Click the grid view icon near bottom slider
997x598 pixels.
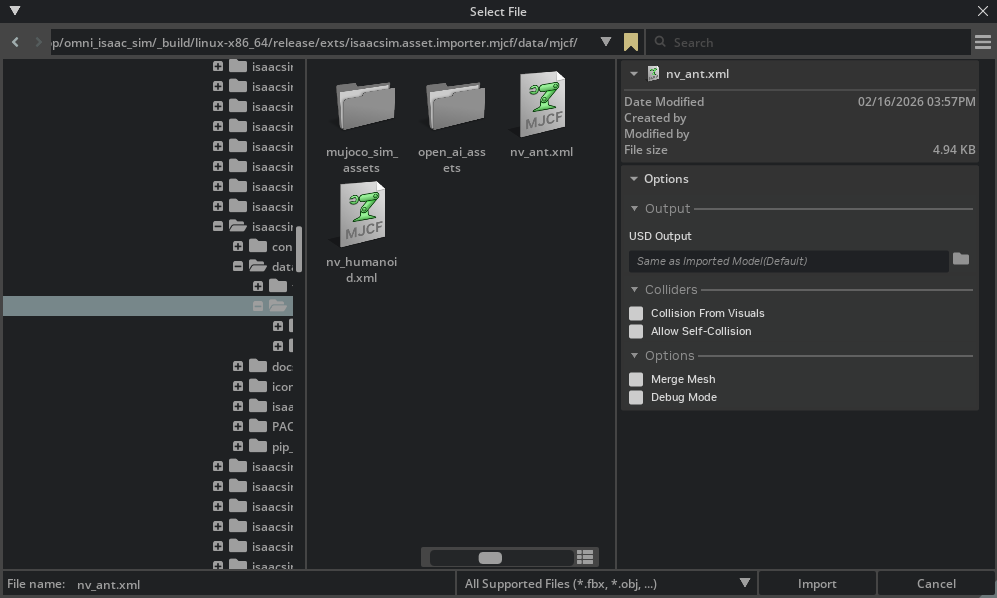(585, 557)
